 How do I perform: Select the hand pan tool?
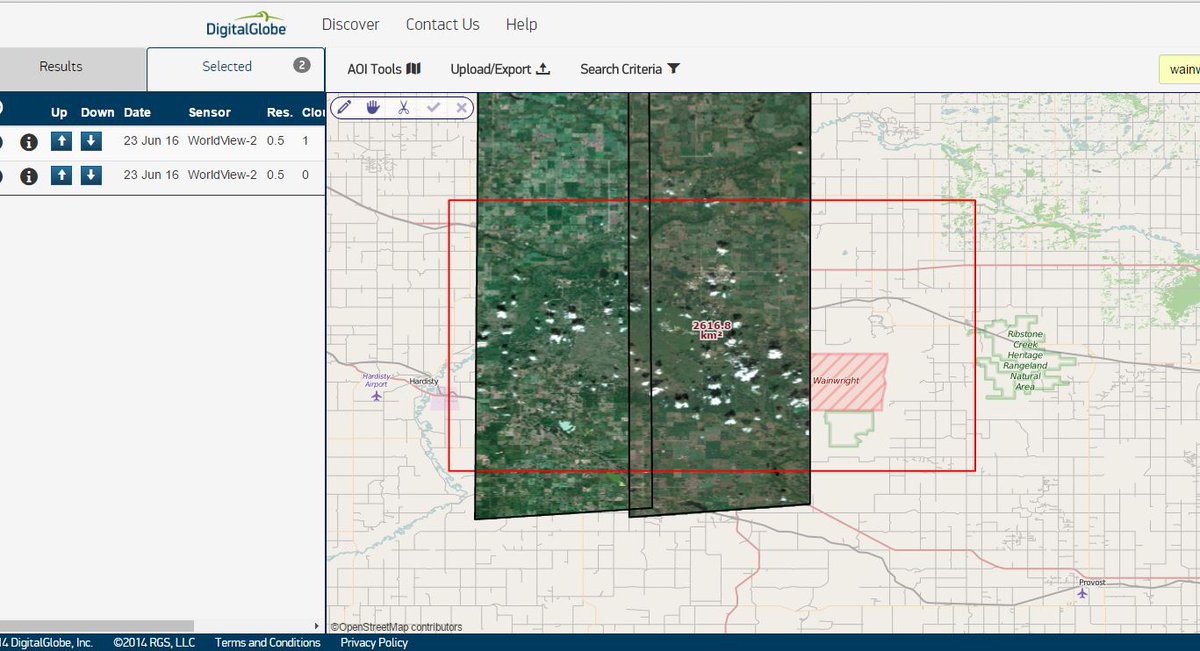(373, 107)
